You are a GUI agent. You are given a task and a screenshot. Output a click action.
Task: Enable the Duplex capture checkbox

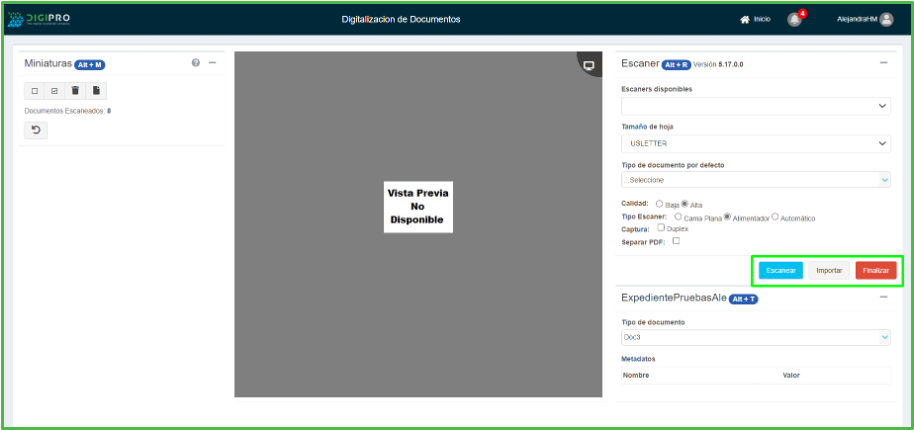click(661, 228)
